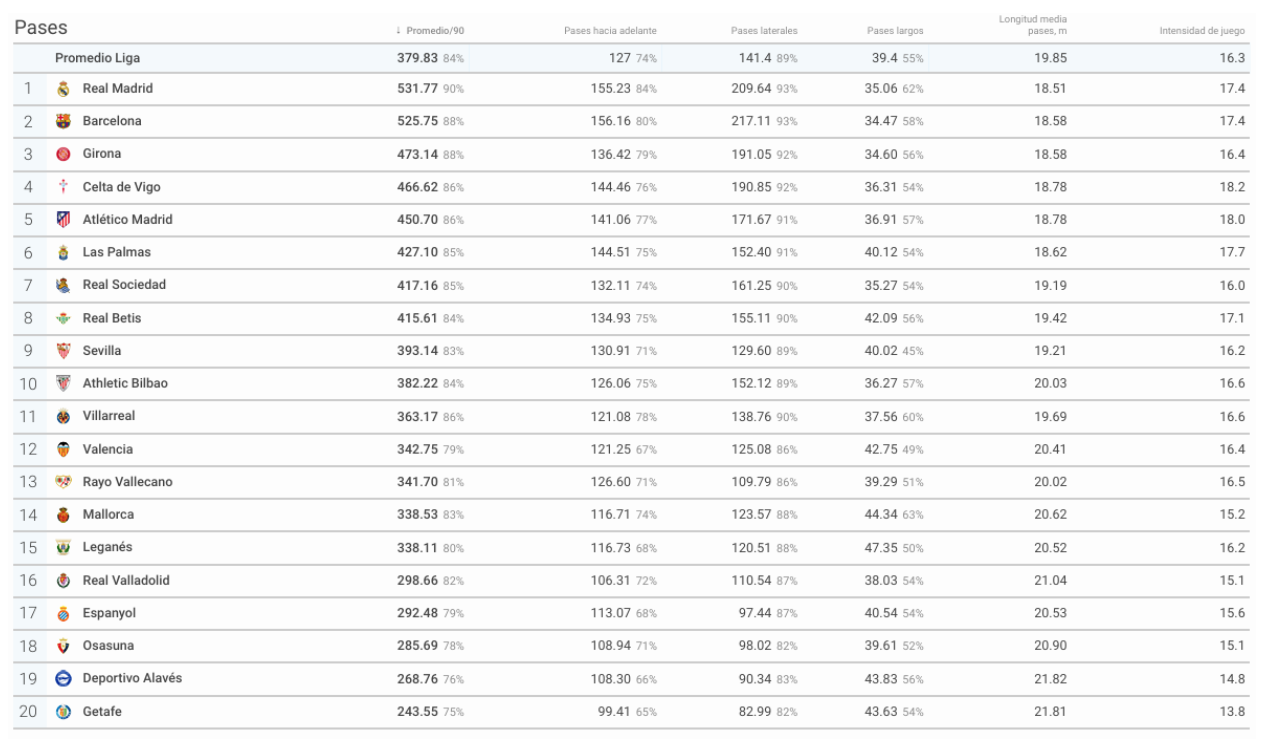Open the Celta de Vigo team name

[121, 187]
